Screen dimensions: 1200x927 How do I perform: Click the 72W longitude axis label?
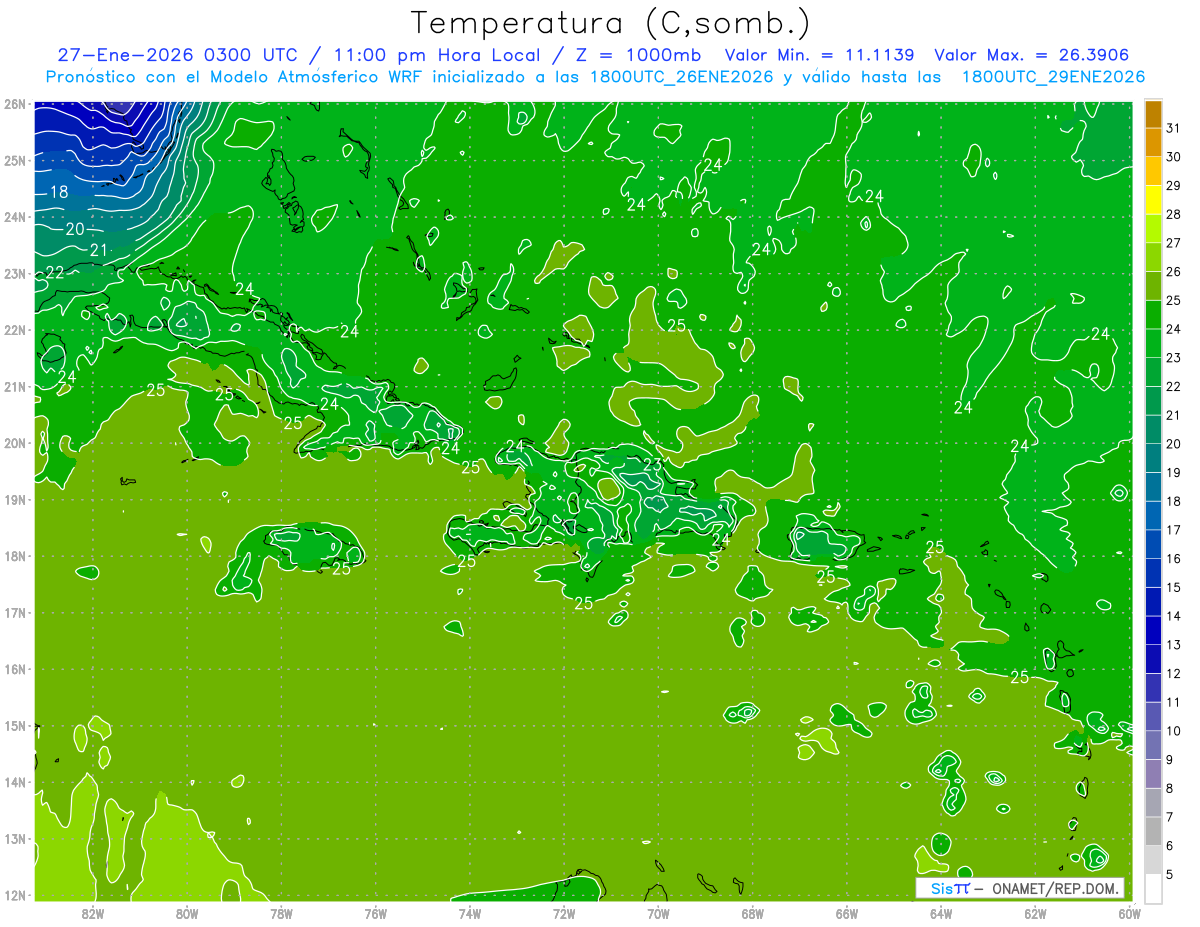pos(564,913)
